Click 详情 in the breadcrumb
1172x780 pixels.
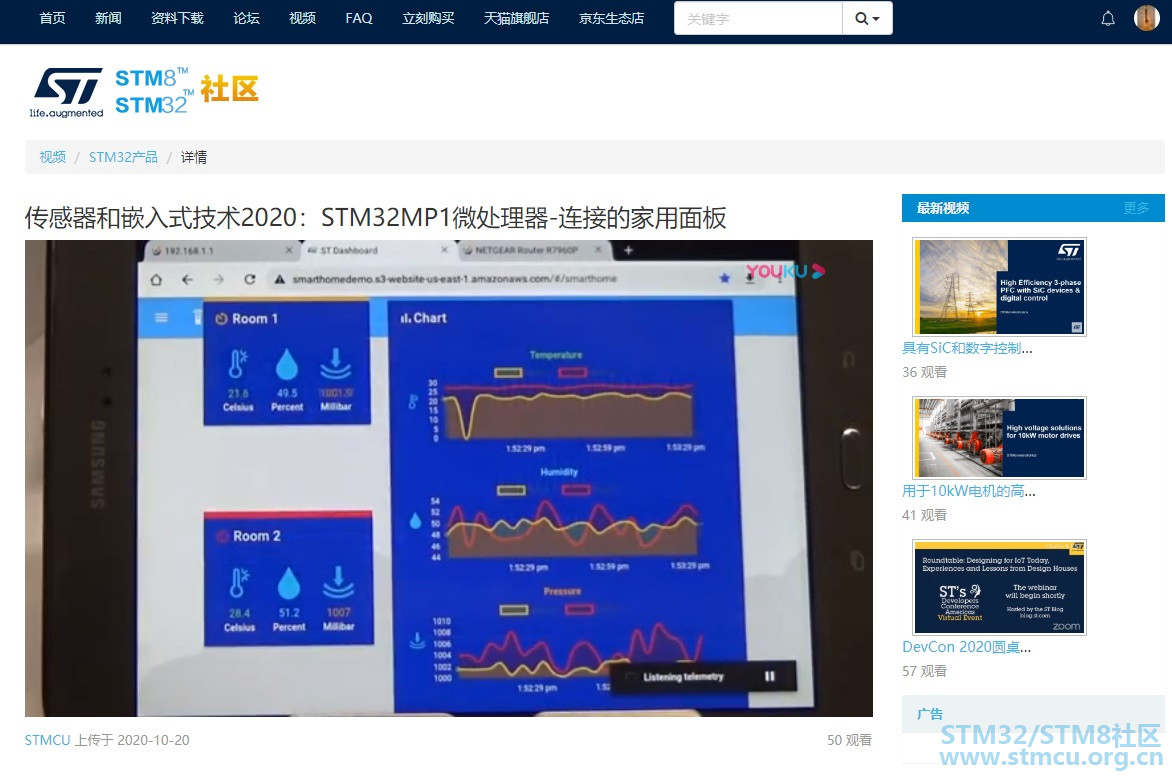tap(194, 157)
